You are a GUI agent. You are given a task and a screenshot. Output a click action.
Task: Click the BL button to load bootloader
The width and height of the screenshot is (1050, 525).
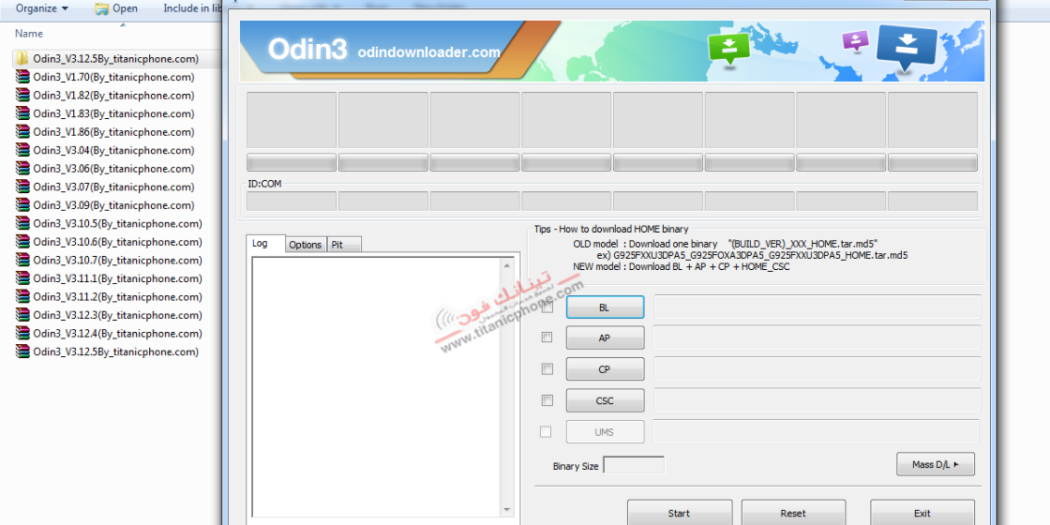pos(605,307)
